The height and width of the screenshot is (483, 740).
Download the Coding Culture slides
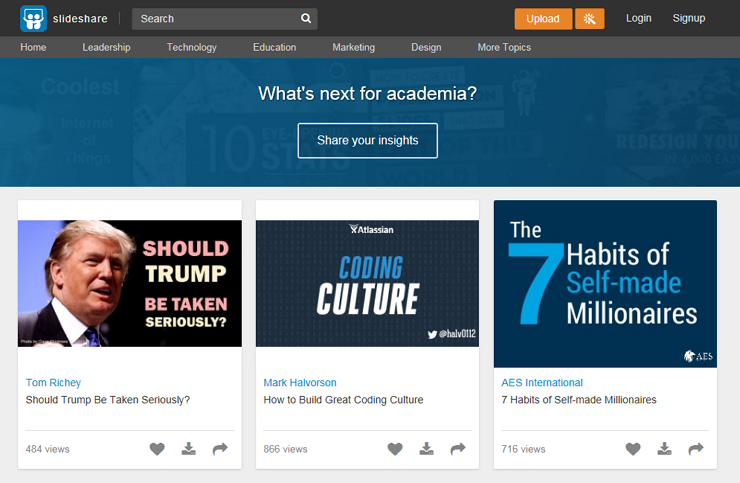(x=427, y=449)
